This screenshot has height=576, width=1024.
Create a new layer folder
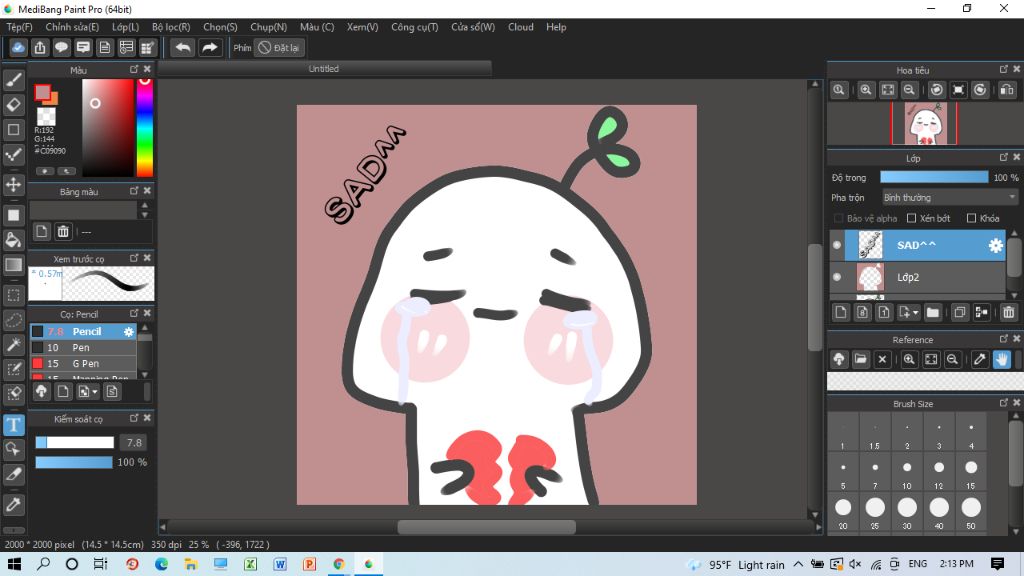933,313
